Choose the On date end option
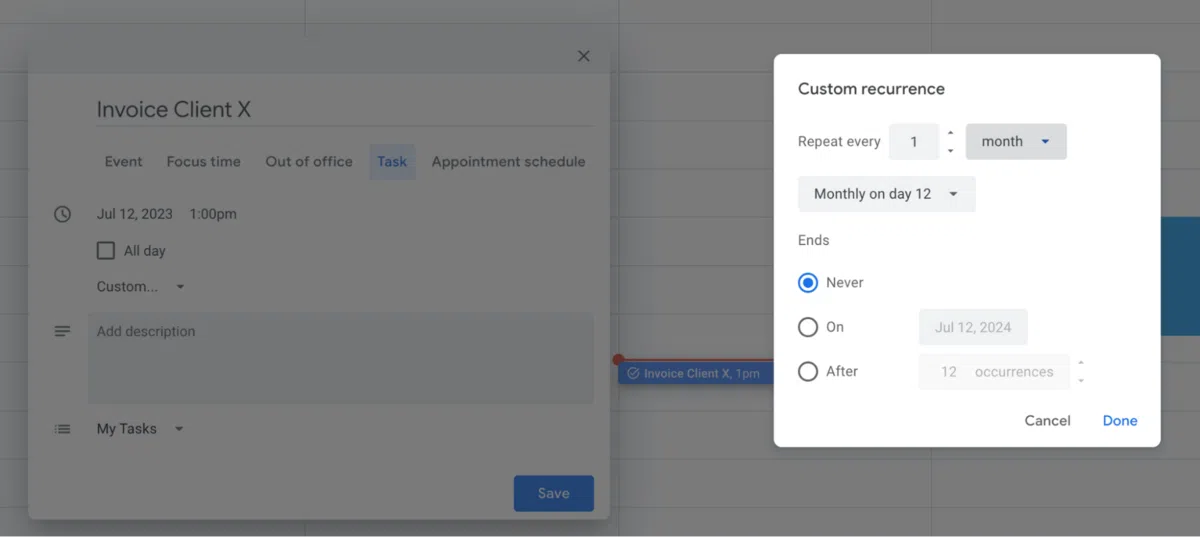1200x537 pixels. click(808, 327)
